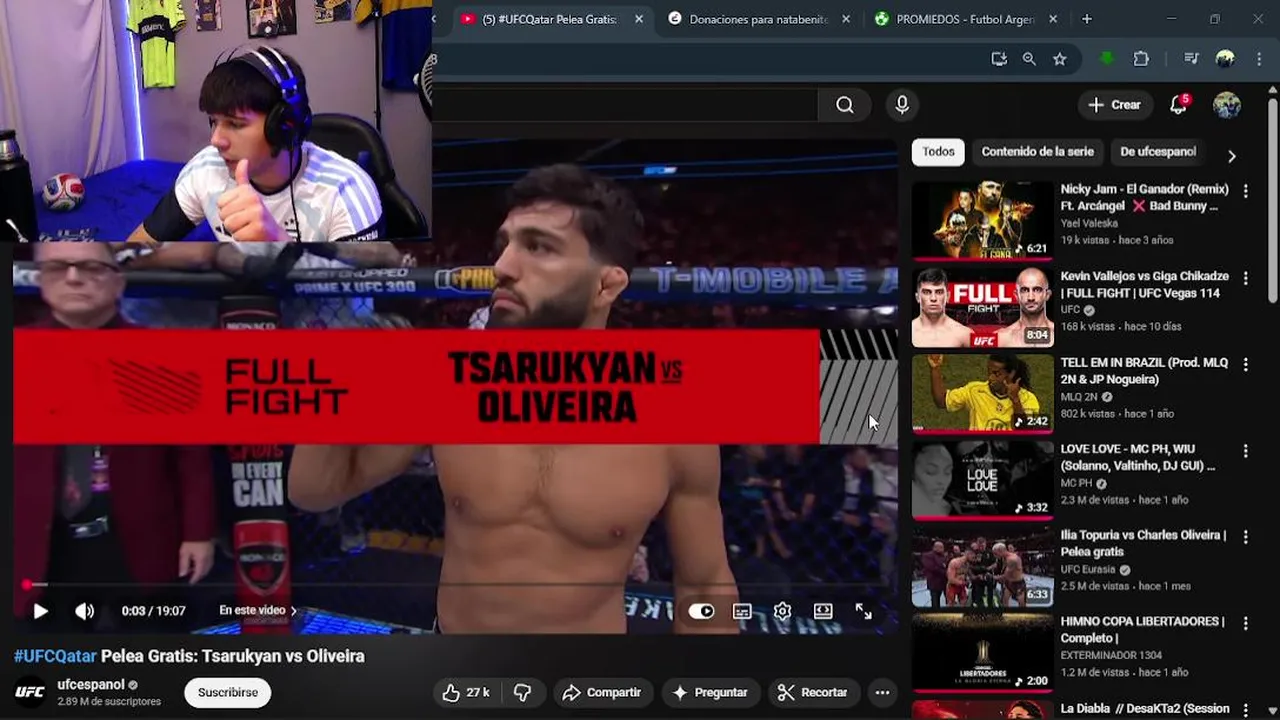Open the Nicky Jam El Ganador thumbnail
Image resolution: width=1280 pixels, height=720 pixels.
point(982,220)
